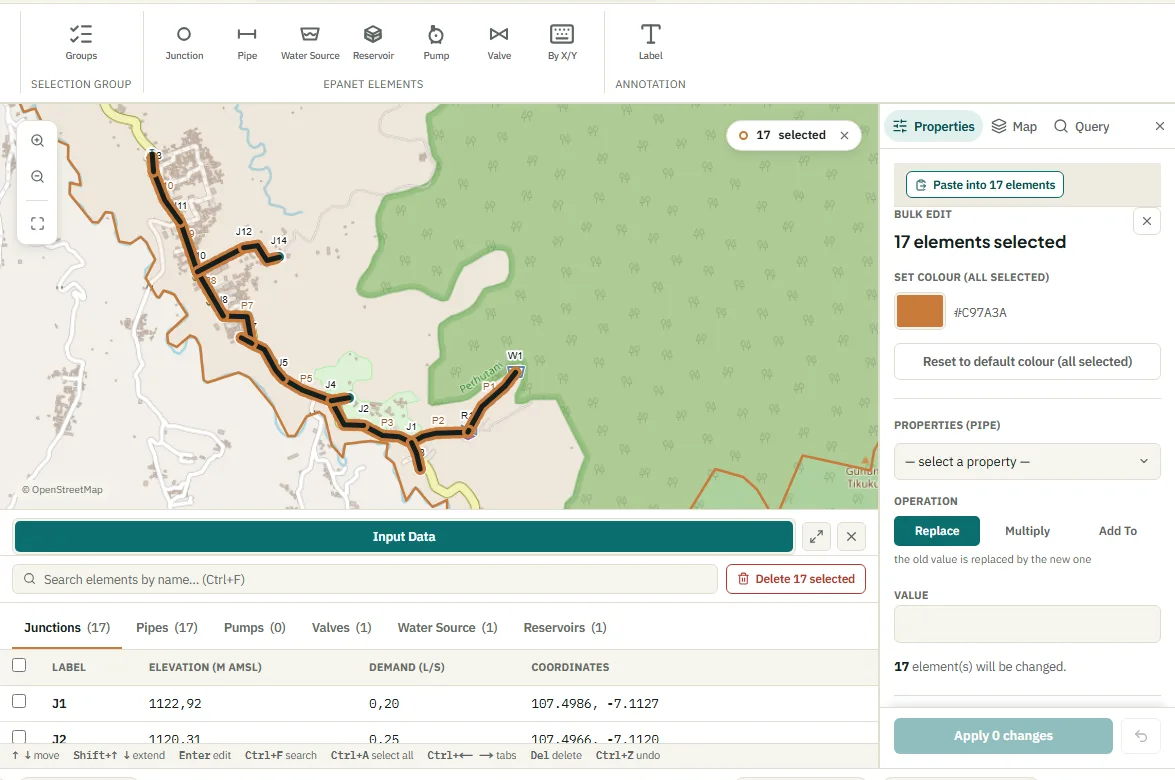This screenshot has height=780, width=1175.
Task: Open the Reservoirs (1) tab
Action: (565, 628)
